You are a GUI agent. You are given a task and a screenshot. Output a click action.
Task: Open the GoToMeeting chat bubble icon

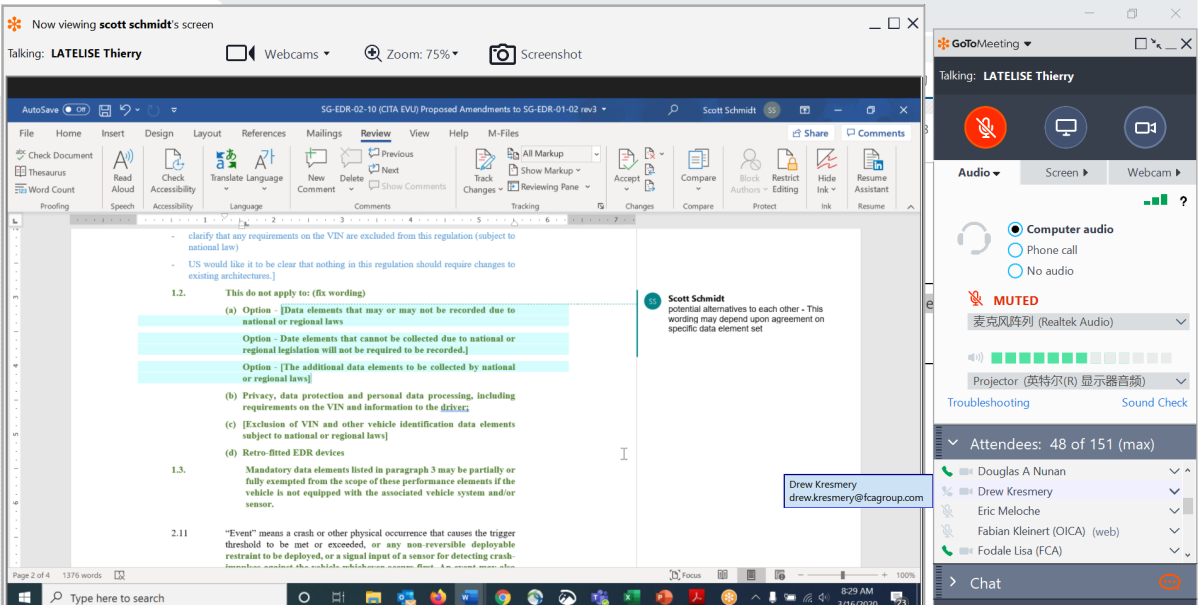[x=1168, y=582]
